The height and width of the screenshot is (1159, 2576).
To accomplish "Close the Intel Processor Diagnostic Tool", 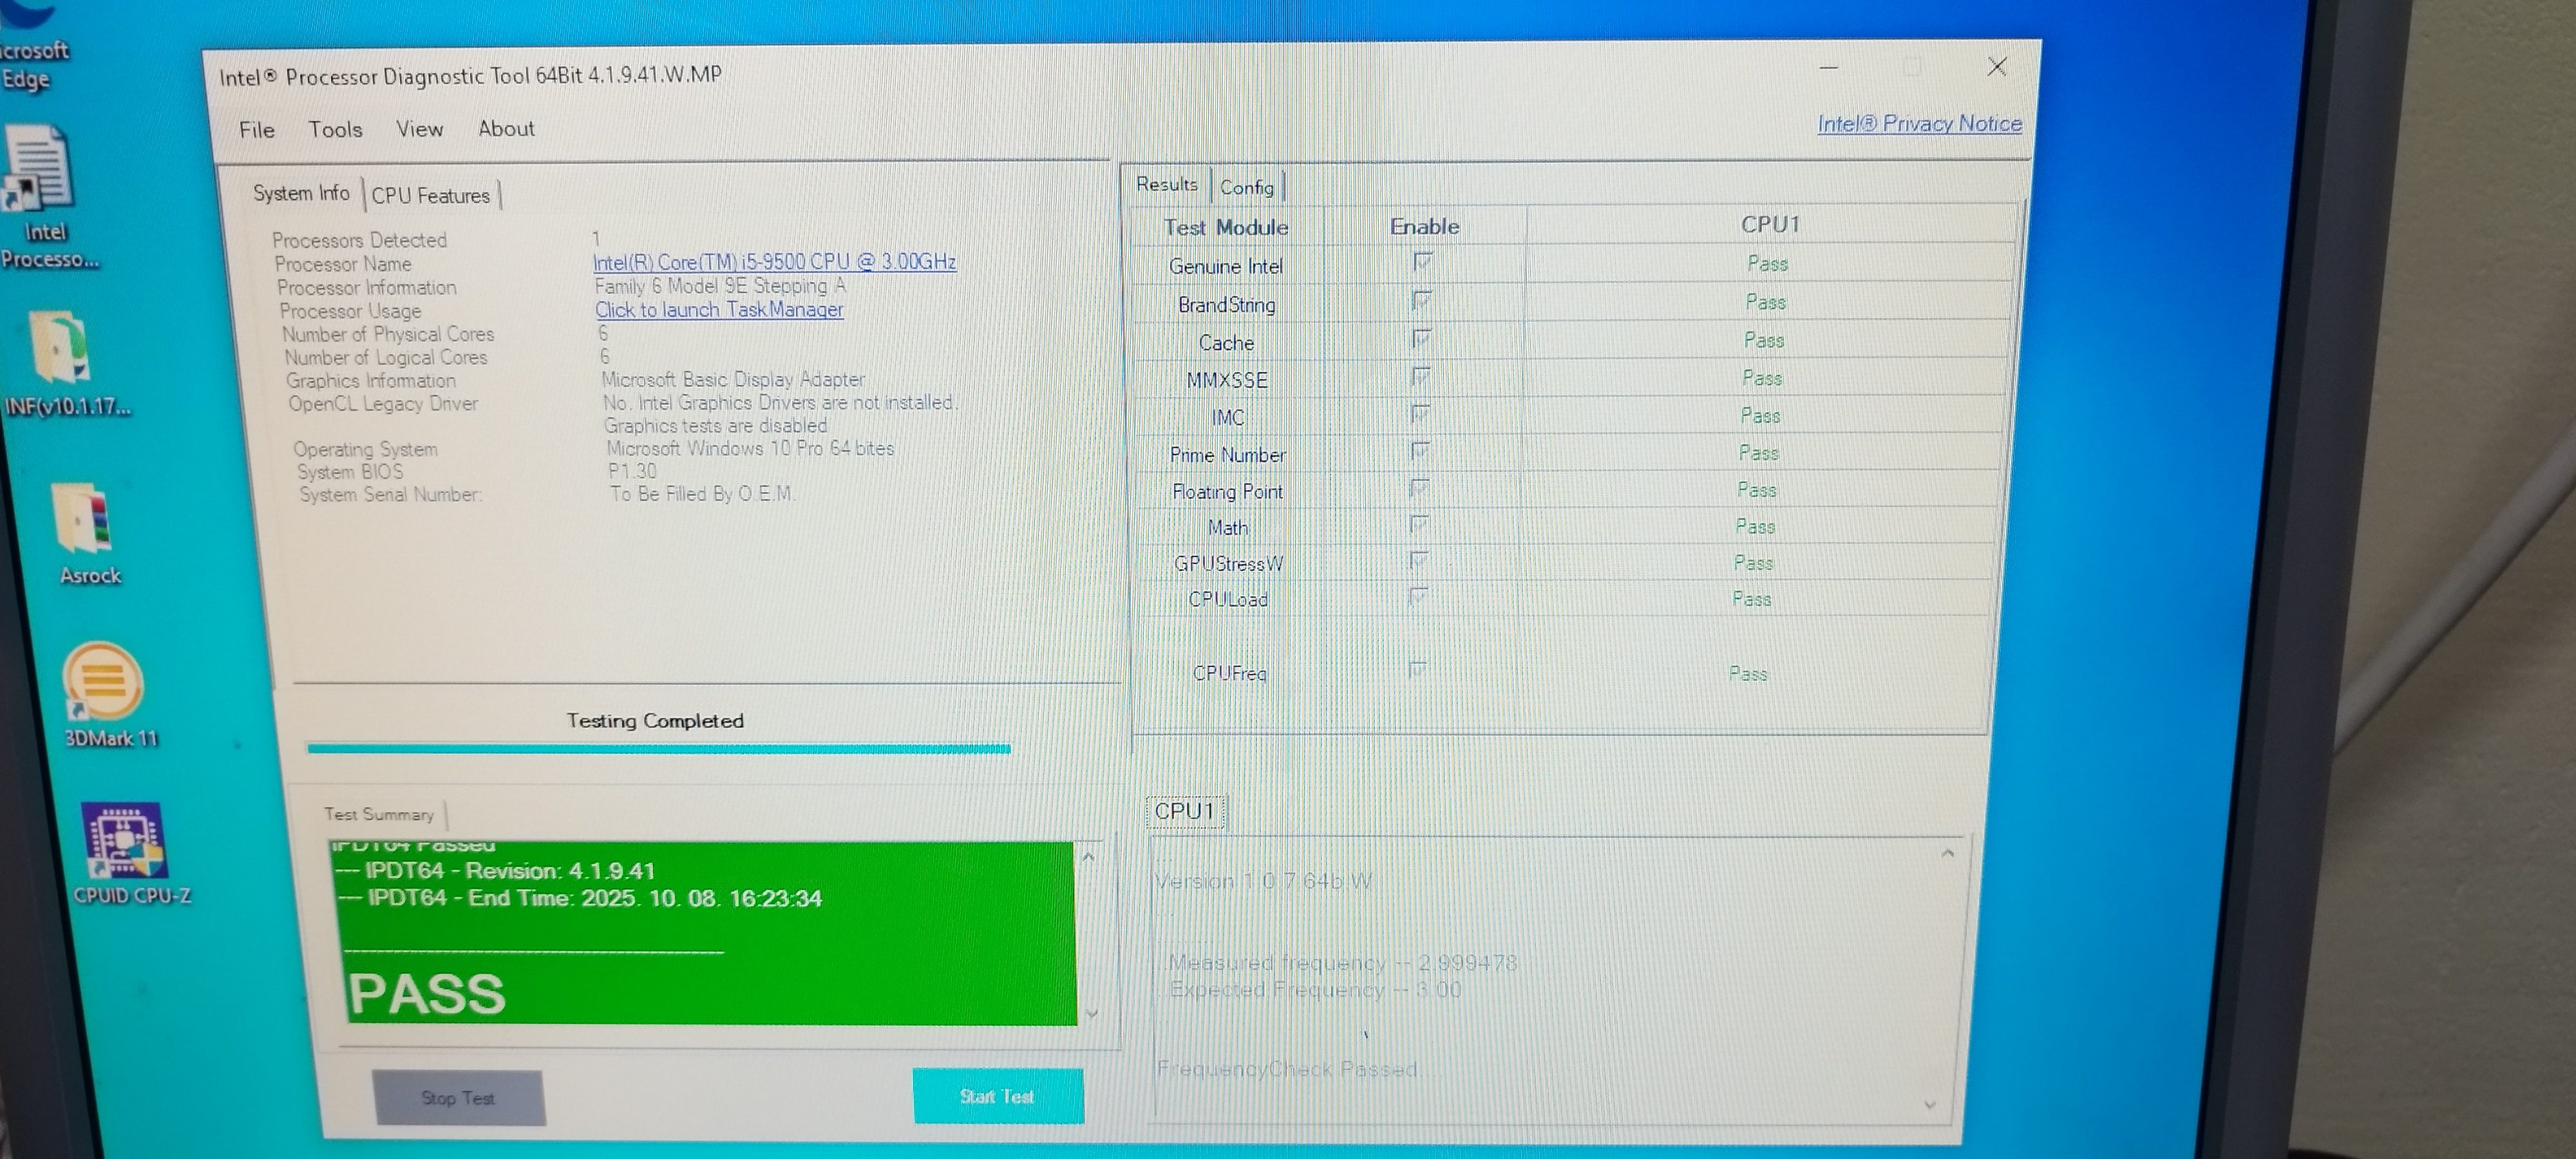I will tap(1997, 67).
